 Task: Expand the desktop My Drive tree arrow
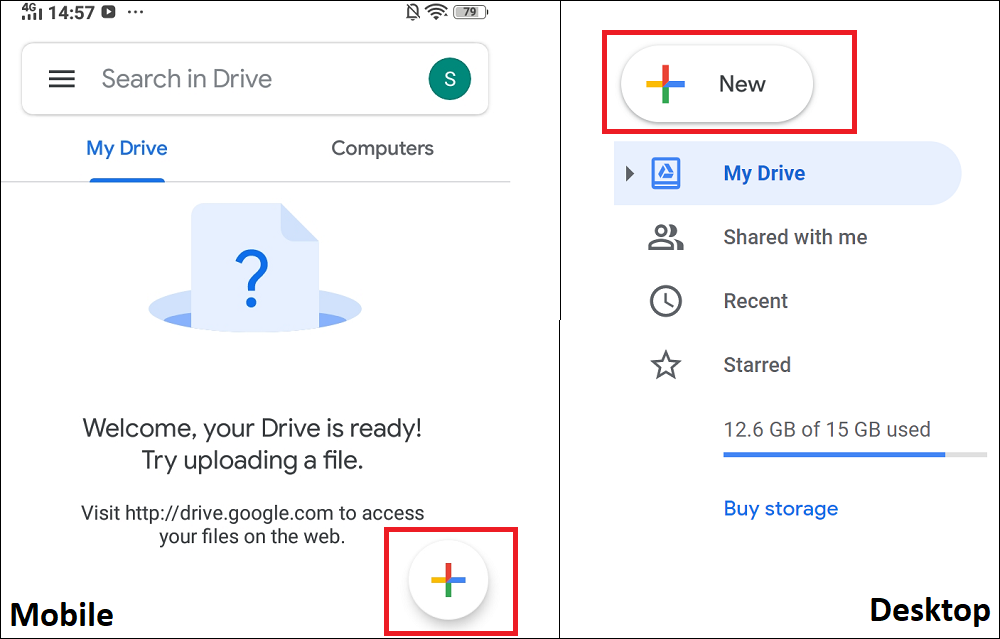pyautogui.click(x=629, y=173)
